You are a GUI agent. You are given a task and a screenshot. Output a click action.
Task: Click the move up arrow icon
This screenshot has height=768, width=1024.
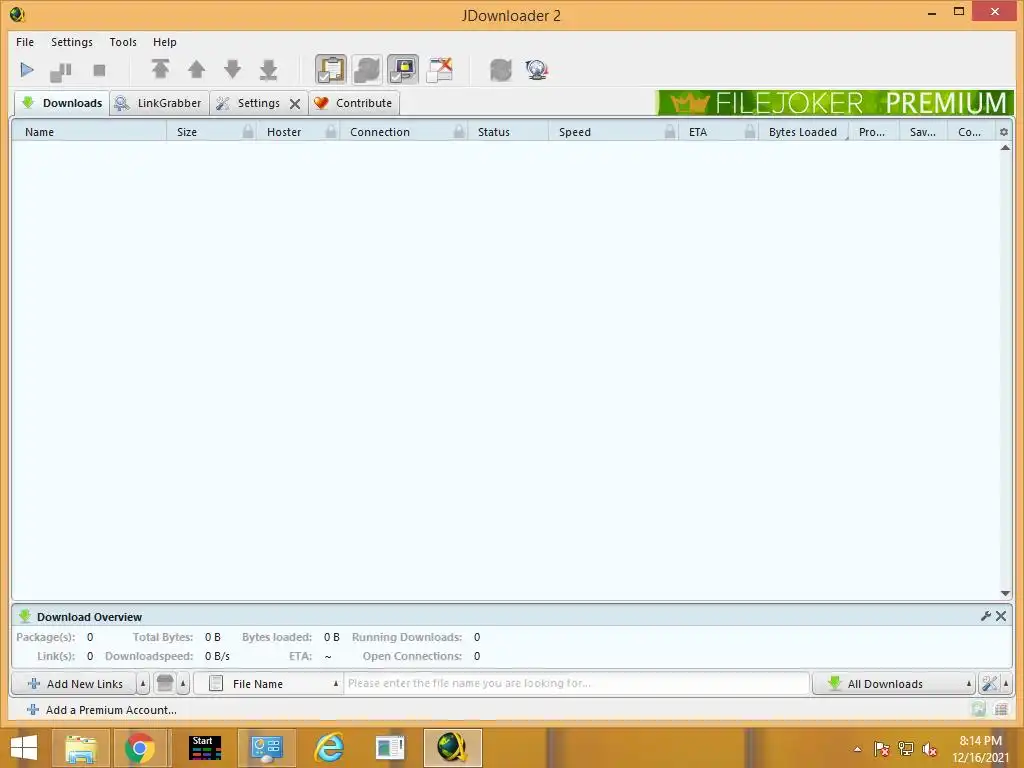[197, 69]
